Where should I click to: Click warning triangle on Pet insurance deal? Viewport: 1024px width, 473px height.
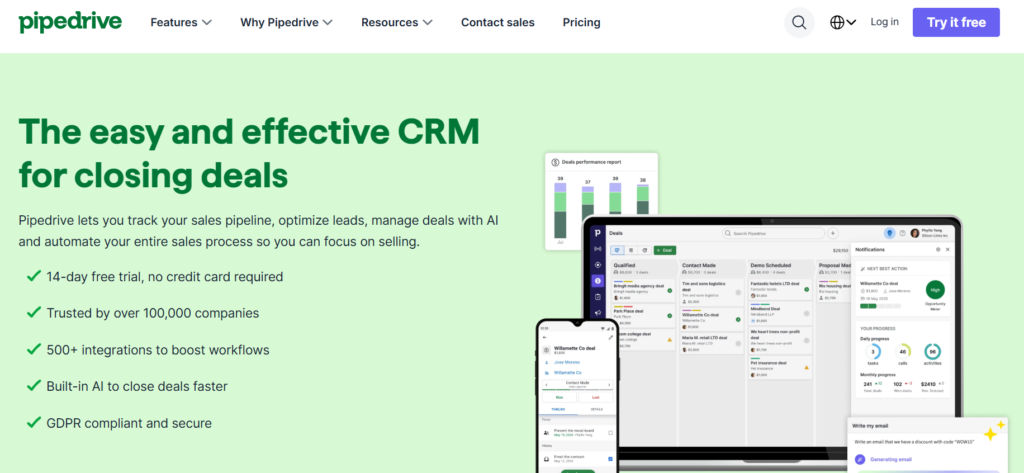(807, 367)
